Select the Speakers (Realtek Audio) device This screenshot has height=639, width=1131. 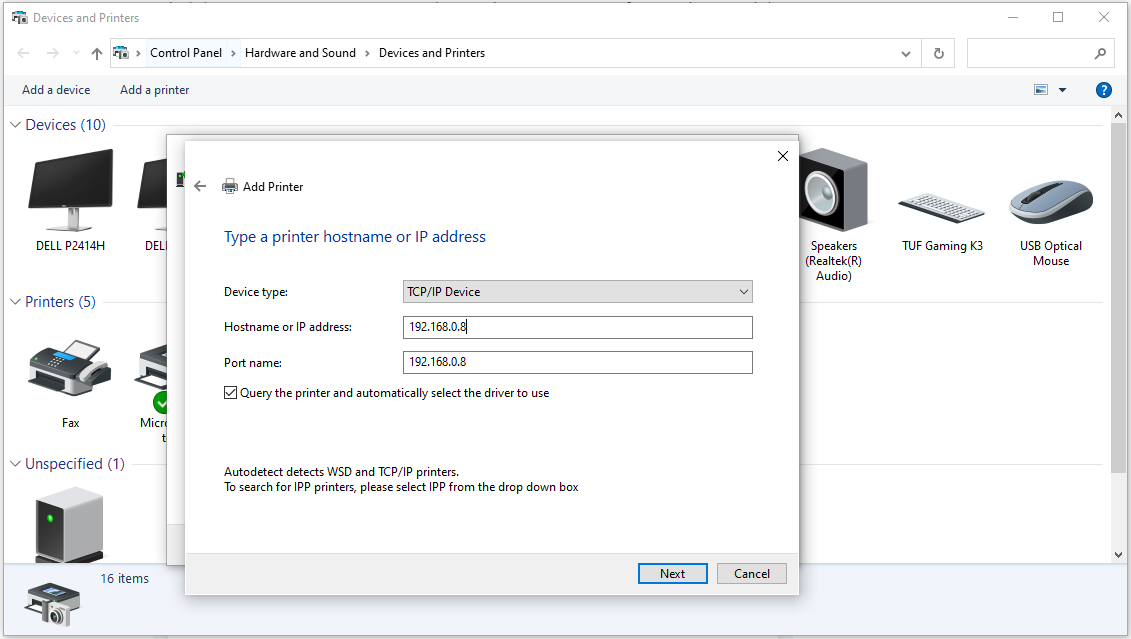tap(833, 192)
